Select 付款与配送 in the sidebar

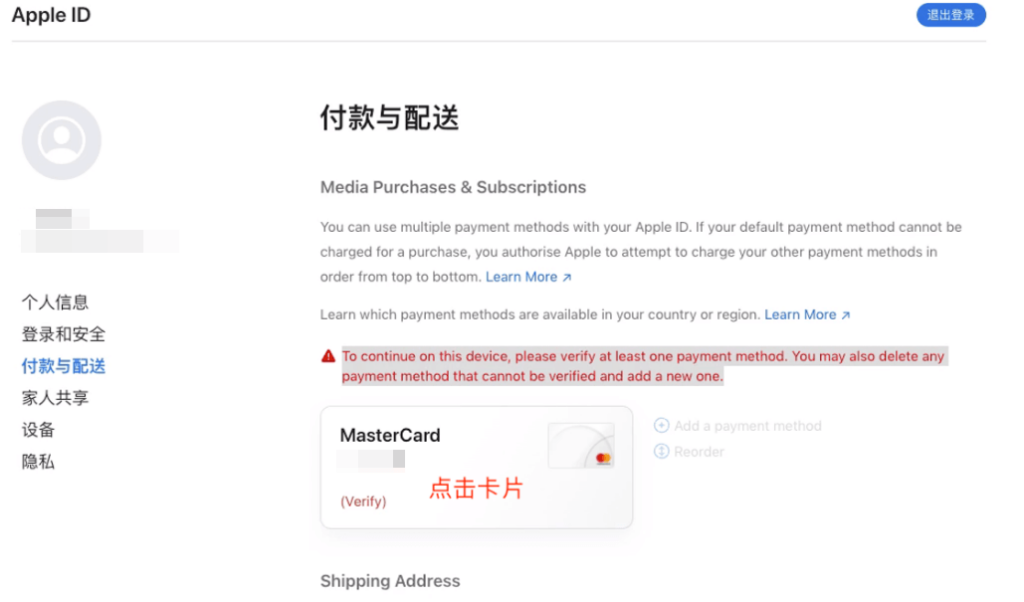(63, 366)
